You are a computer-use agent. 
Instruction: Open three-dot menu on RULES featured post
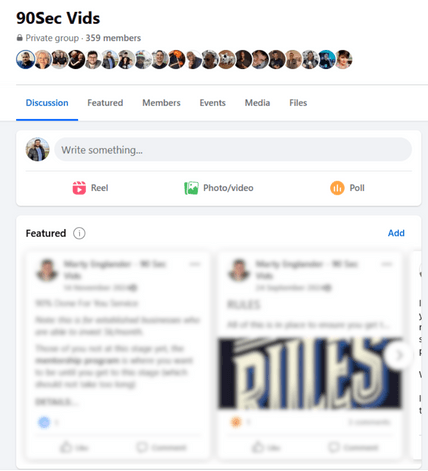[x=387, y=264]
